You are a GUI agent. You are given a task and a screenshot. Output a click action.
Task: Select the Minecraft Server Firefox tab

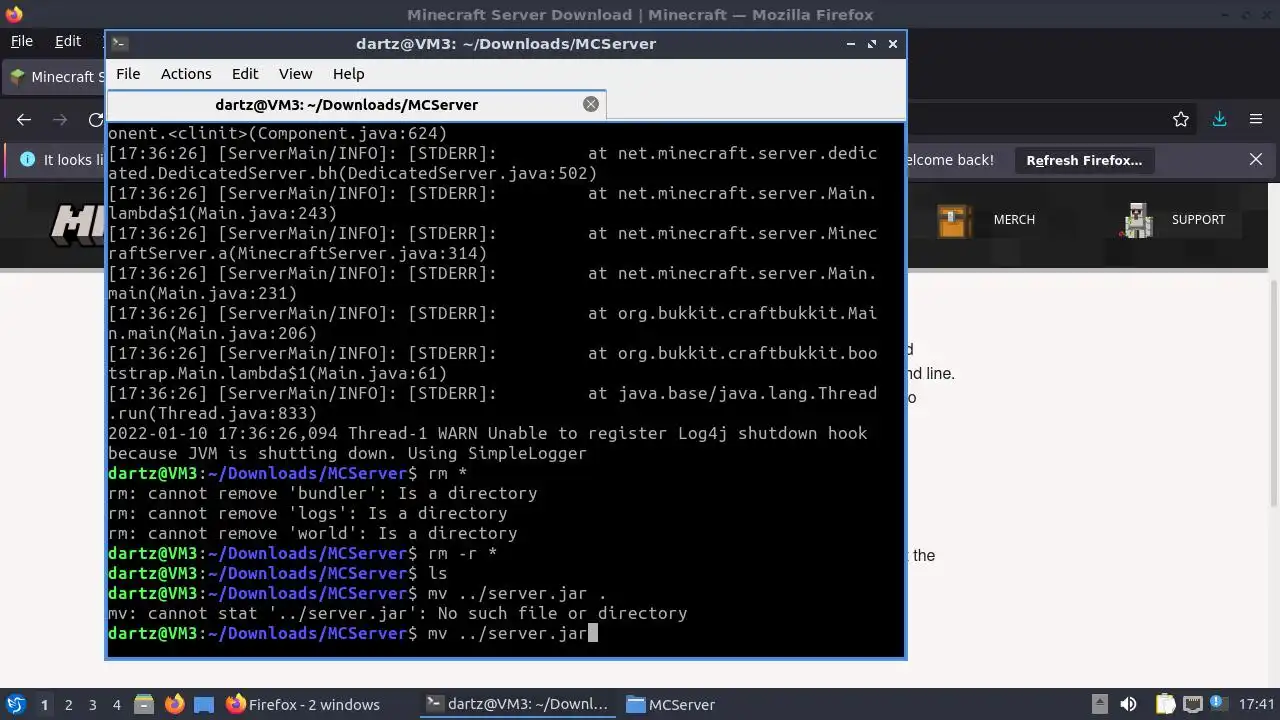coord(55,76)
